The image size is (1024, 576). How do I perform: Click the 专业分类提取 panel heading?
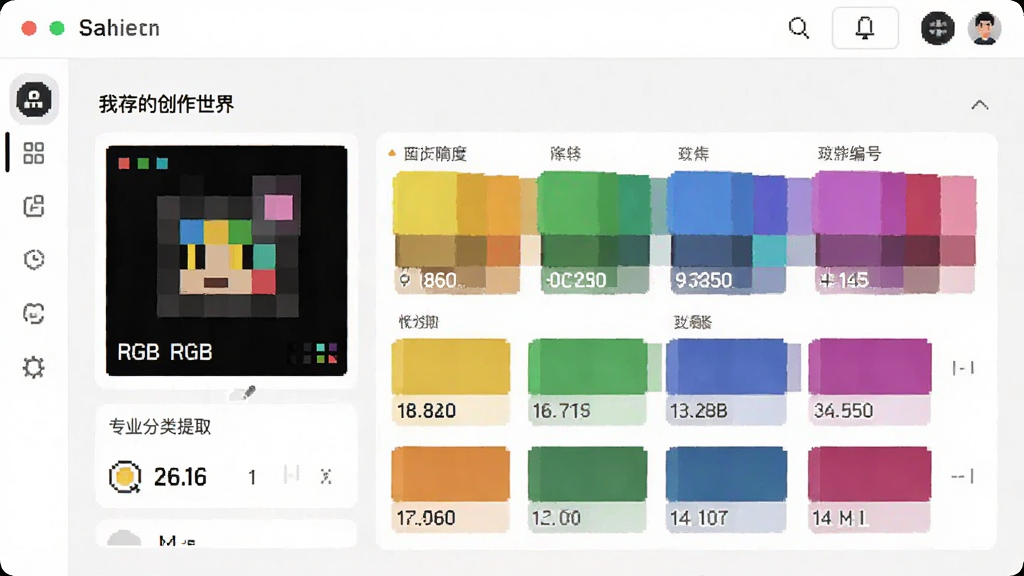[160, 427]
